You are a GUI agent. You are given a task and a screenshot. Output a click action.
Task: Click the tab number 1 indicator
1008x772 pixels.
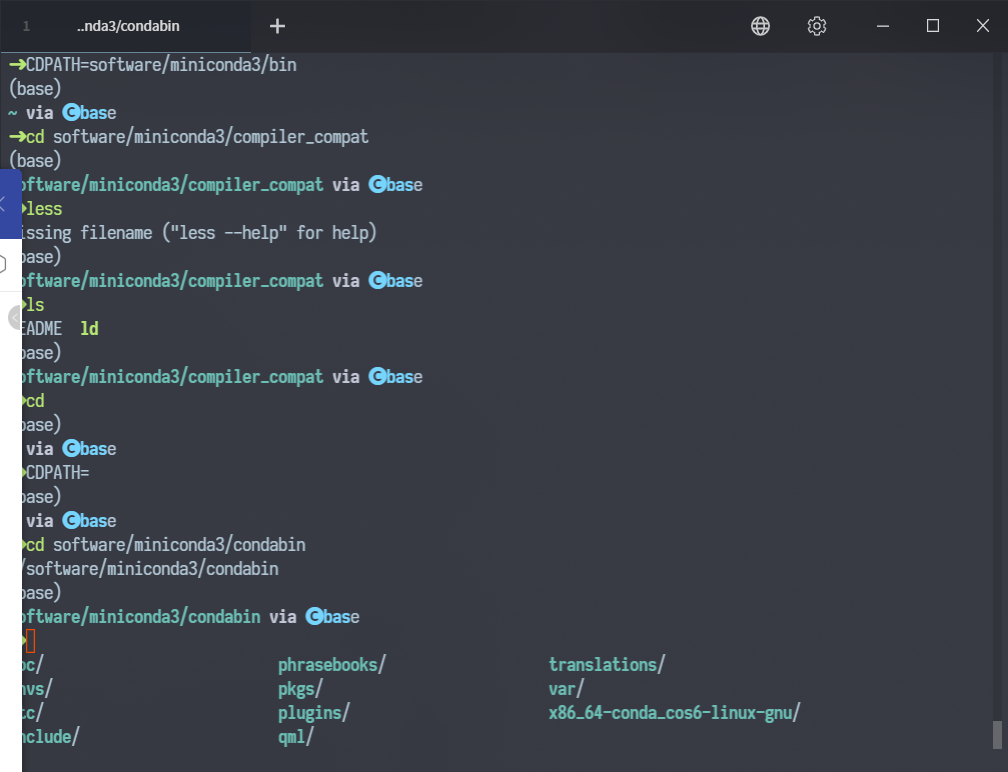(x=25, y=26)
